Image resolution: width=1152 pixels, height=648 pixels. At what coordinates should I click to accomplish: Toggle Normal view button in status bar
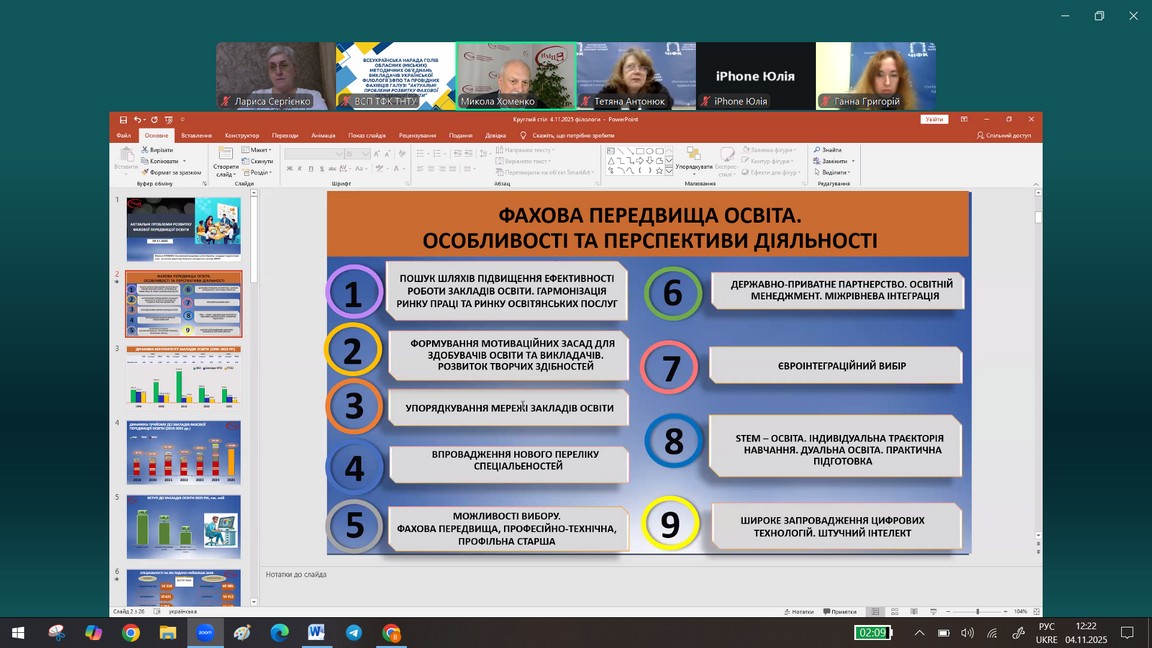click(875, 612)
